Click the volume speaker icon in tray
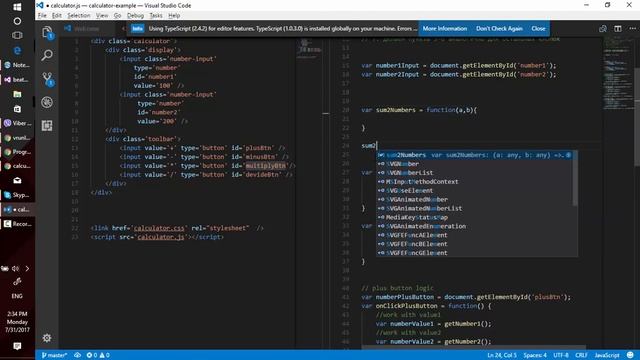This screenshot has height=360, width=640. 16,269
